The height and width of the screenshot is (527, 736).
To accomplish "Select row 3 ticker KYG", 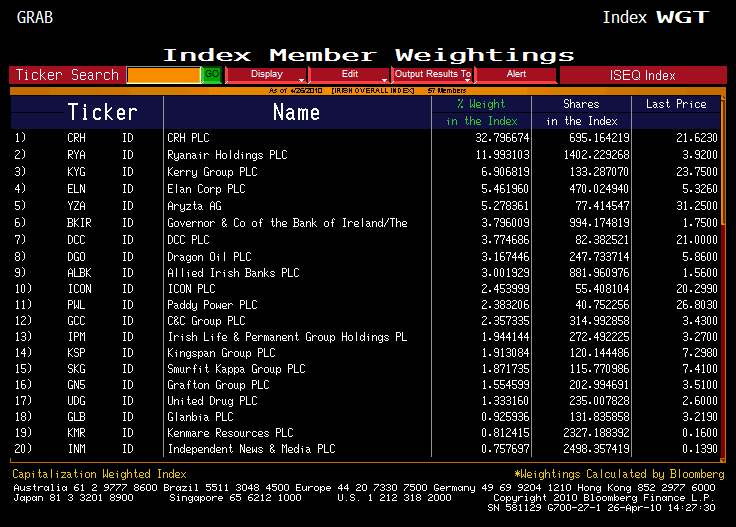I will (x=77, y=172).
